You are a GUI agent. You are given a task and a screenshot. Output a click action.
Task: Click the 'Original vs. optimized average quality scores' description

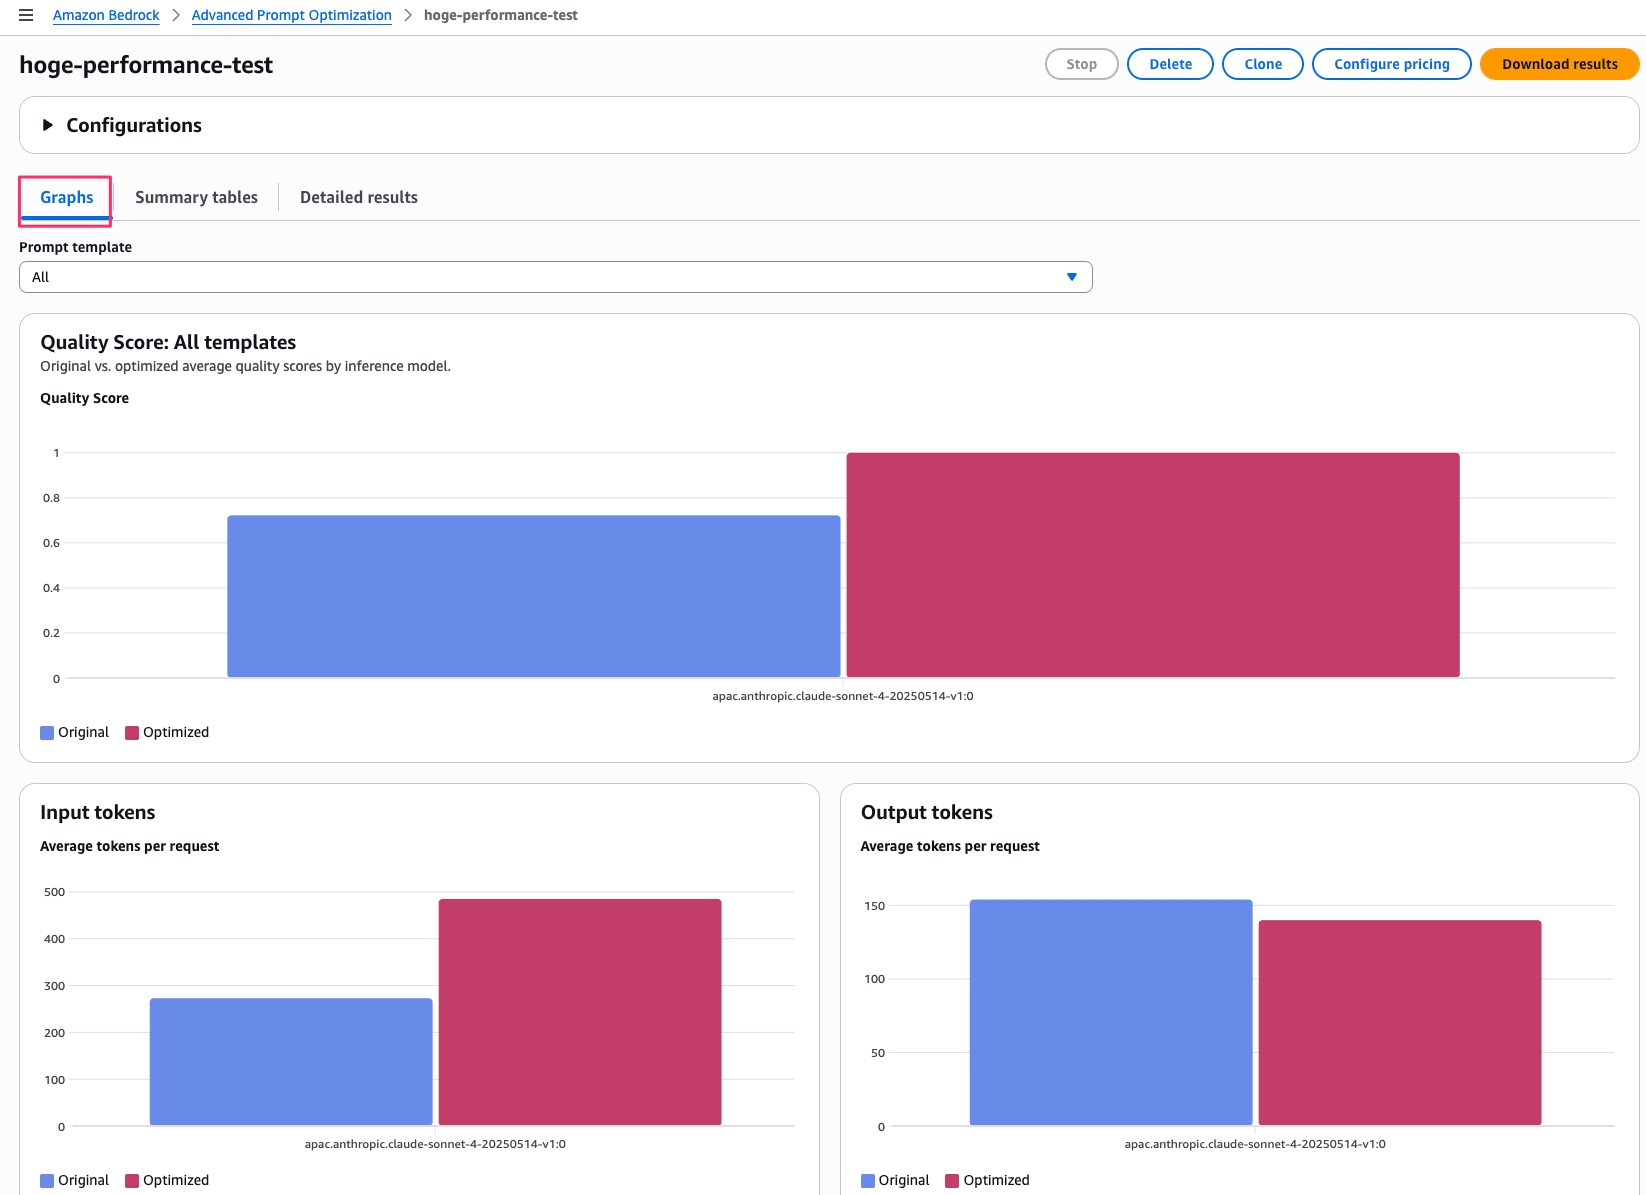(x=246, y=366)
